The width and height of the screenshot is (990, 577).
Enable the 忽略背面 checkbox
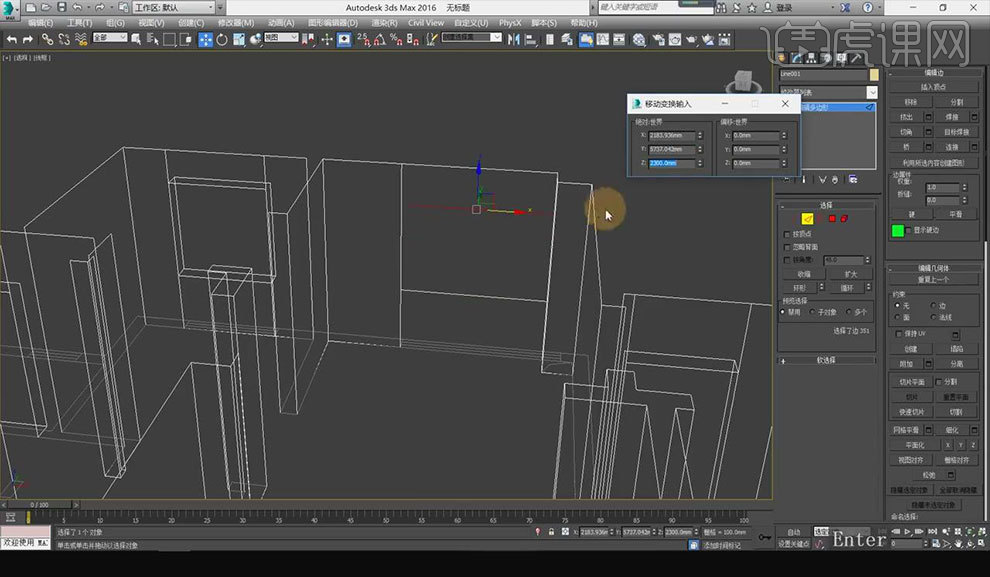pos(786,246)
